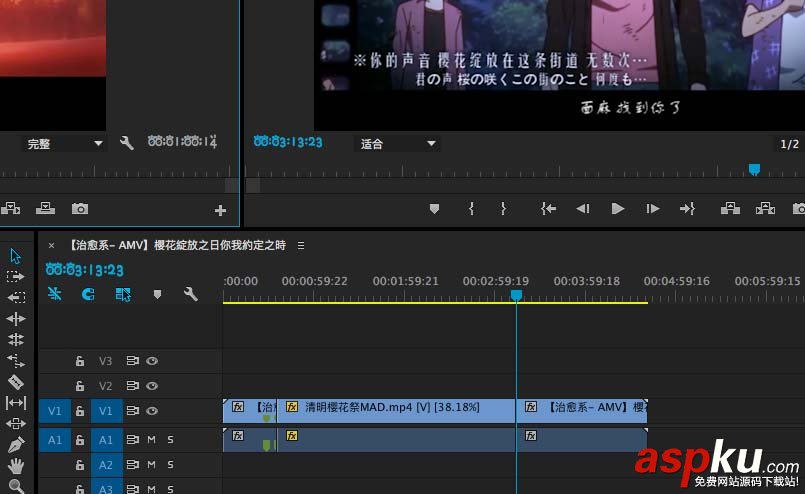Select the Razor tool
The width and height of the screenshot is (805, 494).
point(15,382)
